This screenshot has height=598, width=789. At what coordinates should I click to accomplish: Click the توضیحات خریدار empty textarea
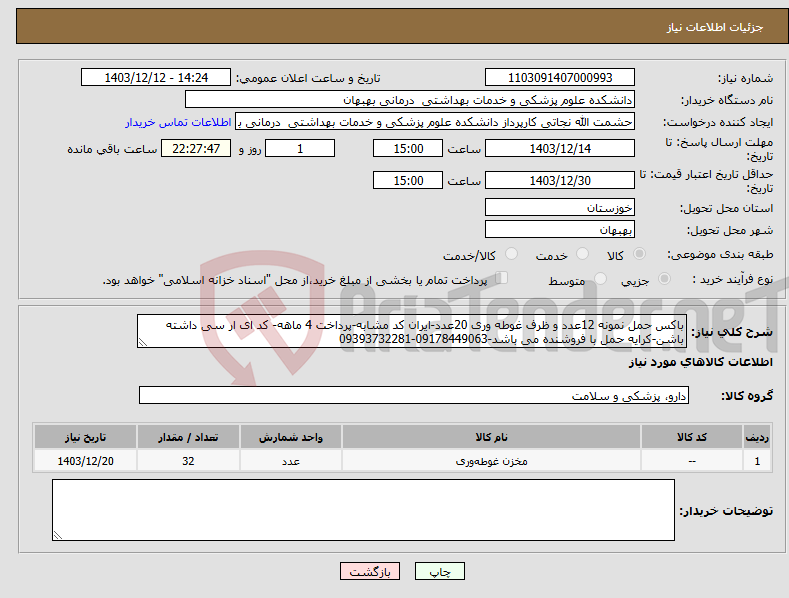point(363,510)
